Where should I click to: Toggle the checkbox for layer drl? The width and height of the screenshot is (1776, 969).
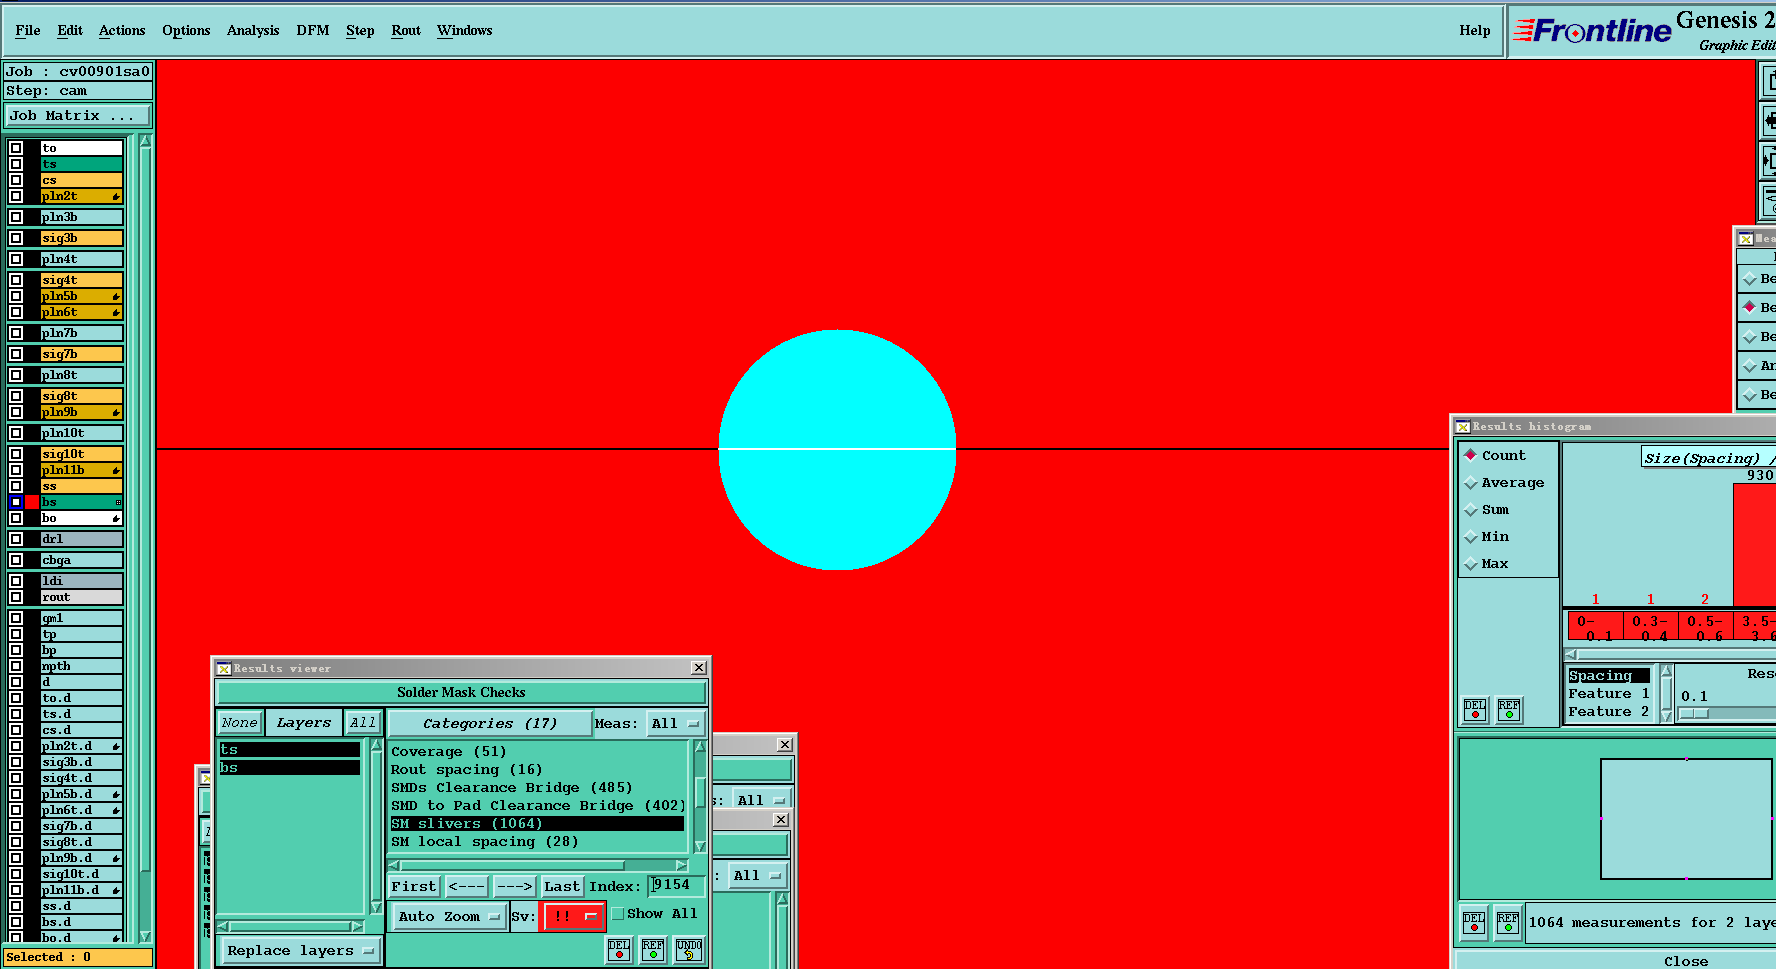coord(16,539)
